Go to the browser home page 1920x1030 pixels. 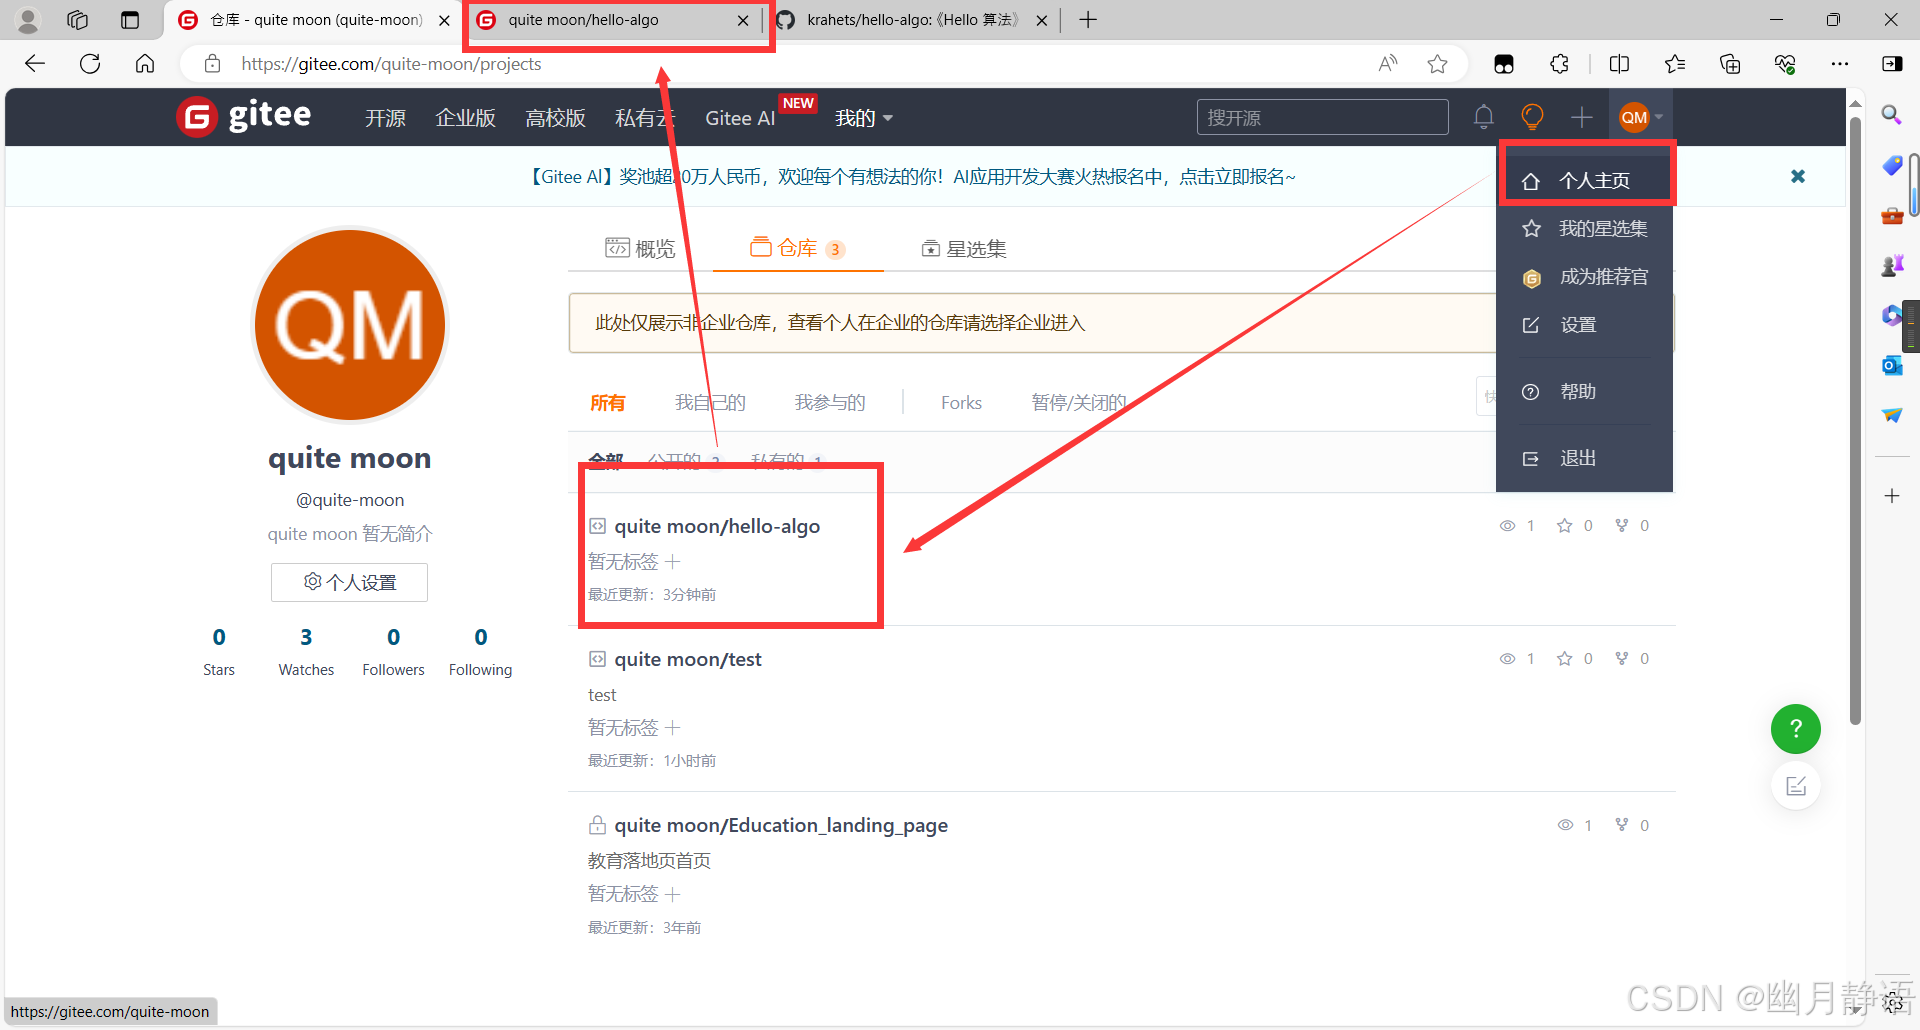coord(145,64)
